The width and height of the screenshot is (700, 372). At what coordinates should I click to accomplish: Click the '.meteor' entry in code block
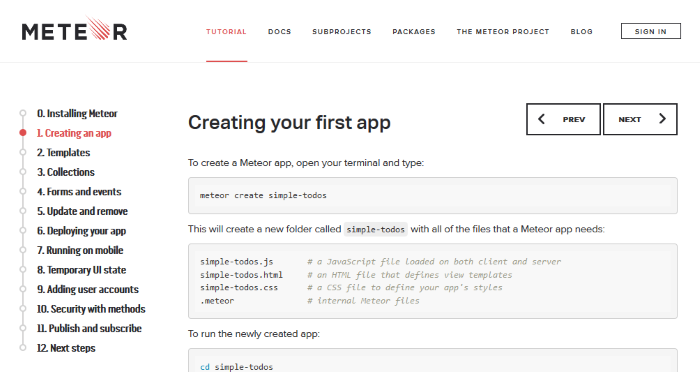pyautogui.click(x=217, y=301)
